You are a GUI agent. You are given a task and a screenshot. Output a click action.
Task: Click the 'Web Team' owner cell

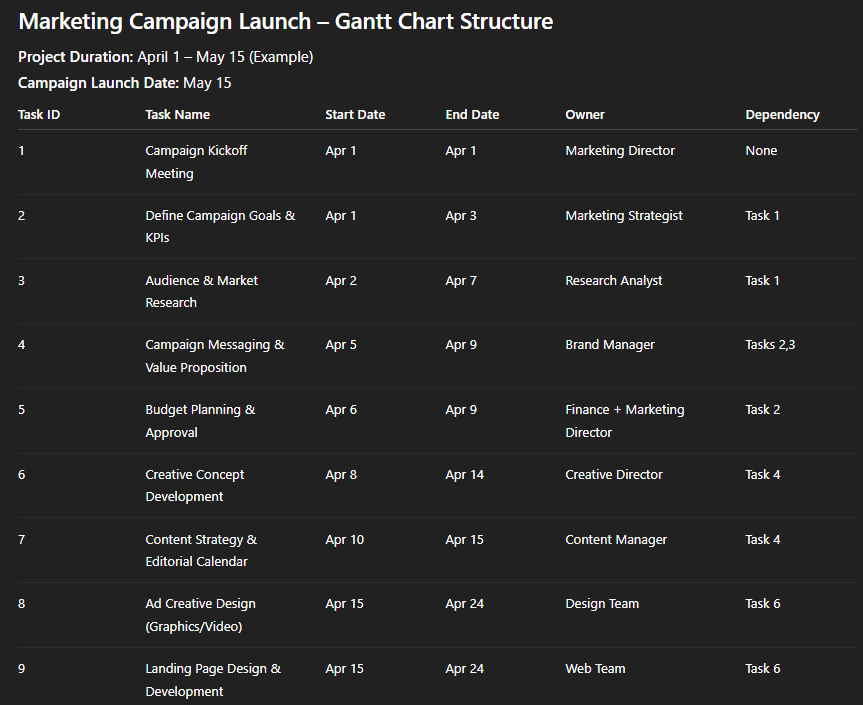(595, 669)
